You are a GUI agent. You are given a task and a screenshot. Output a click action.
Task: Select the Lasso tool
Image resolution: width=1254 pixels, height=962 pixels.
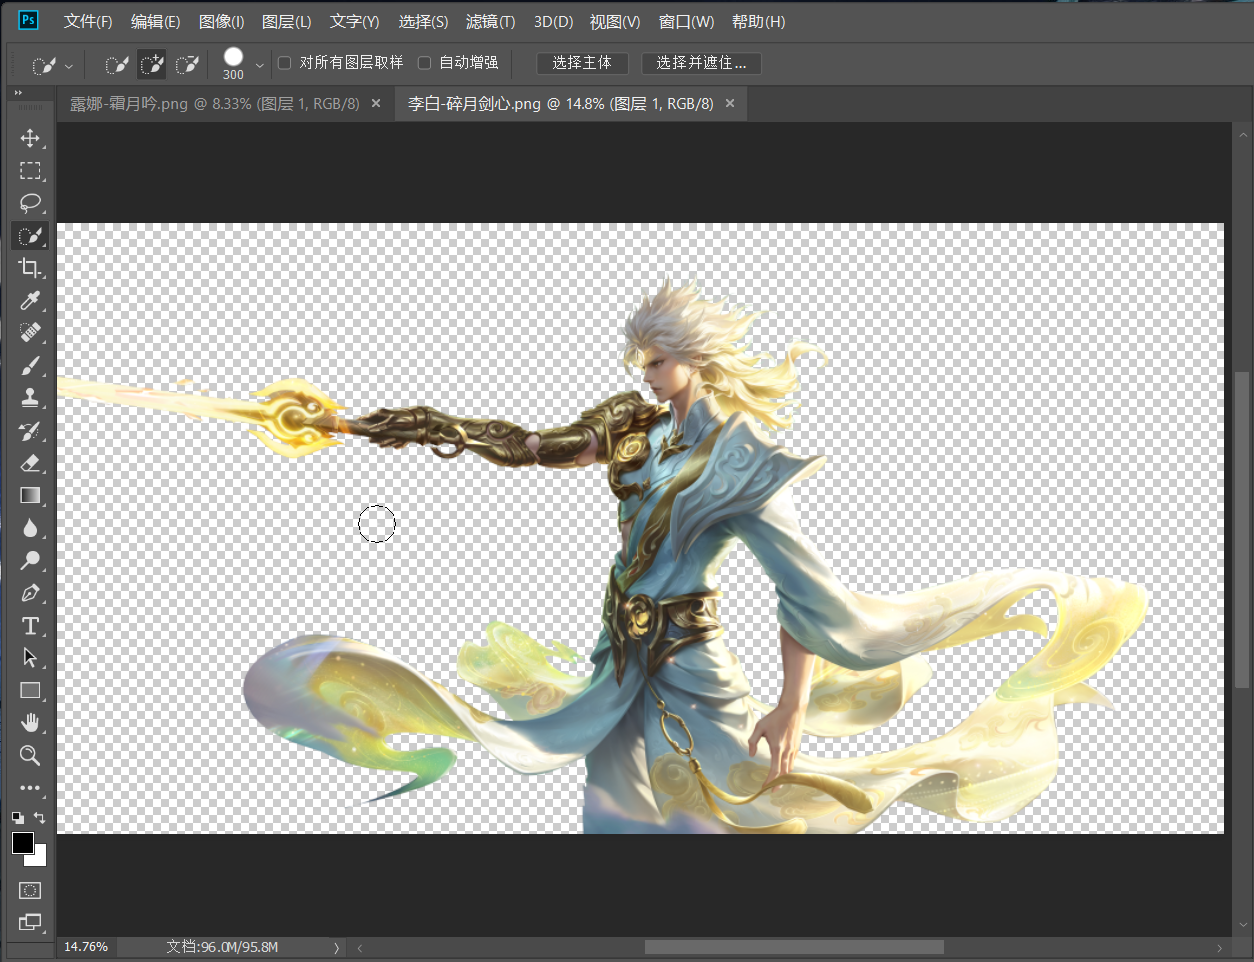tap(30, 203)
